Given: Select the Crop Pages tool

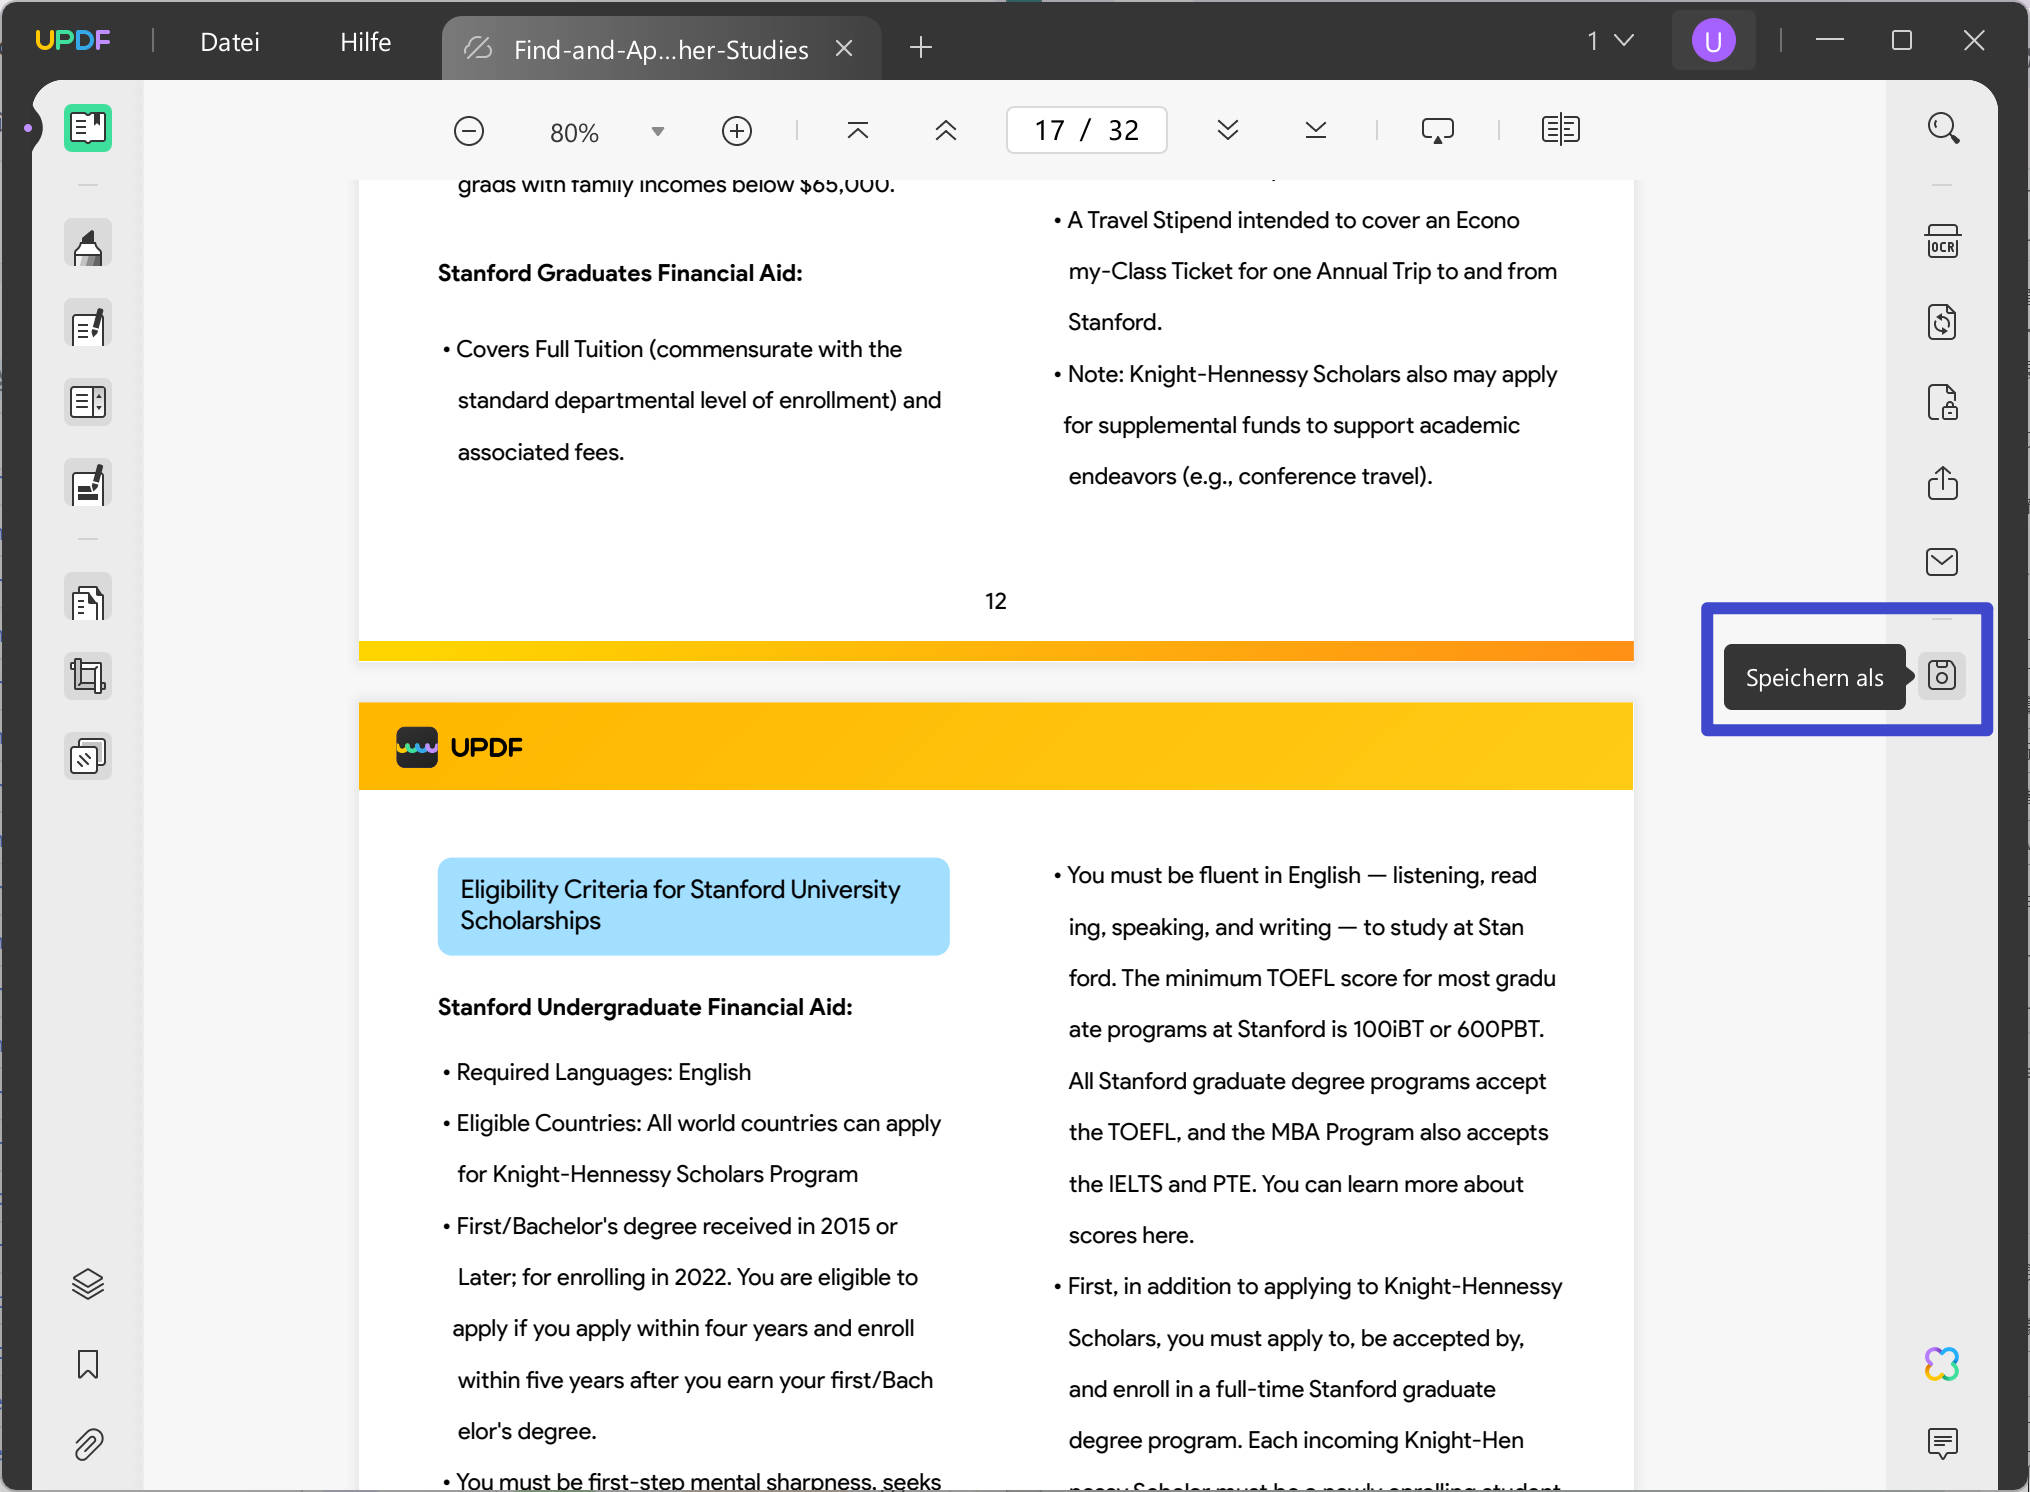Looking at the screenshot, I should [88, 676].
